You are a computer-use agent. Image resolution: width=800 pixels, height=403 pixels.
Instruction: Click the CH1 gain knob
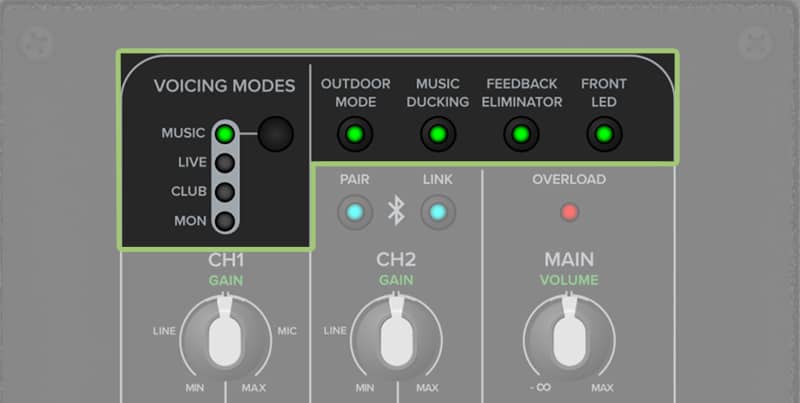click(x=225, y=339)
